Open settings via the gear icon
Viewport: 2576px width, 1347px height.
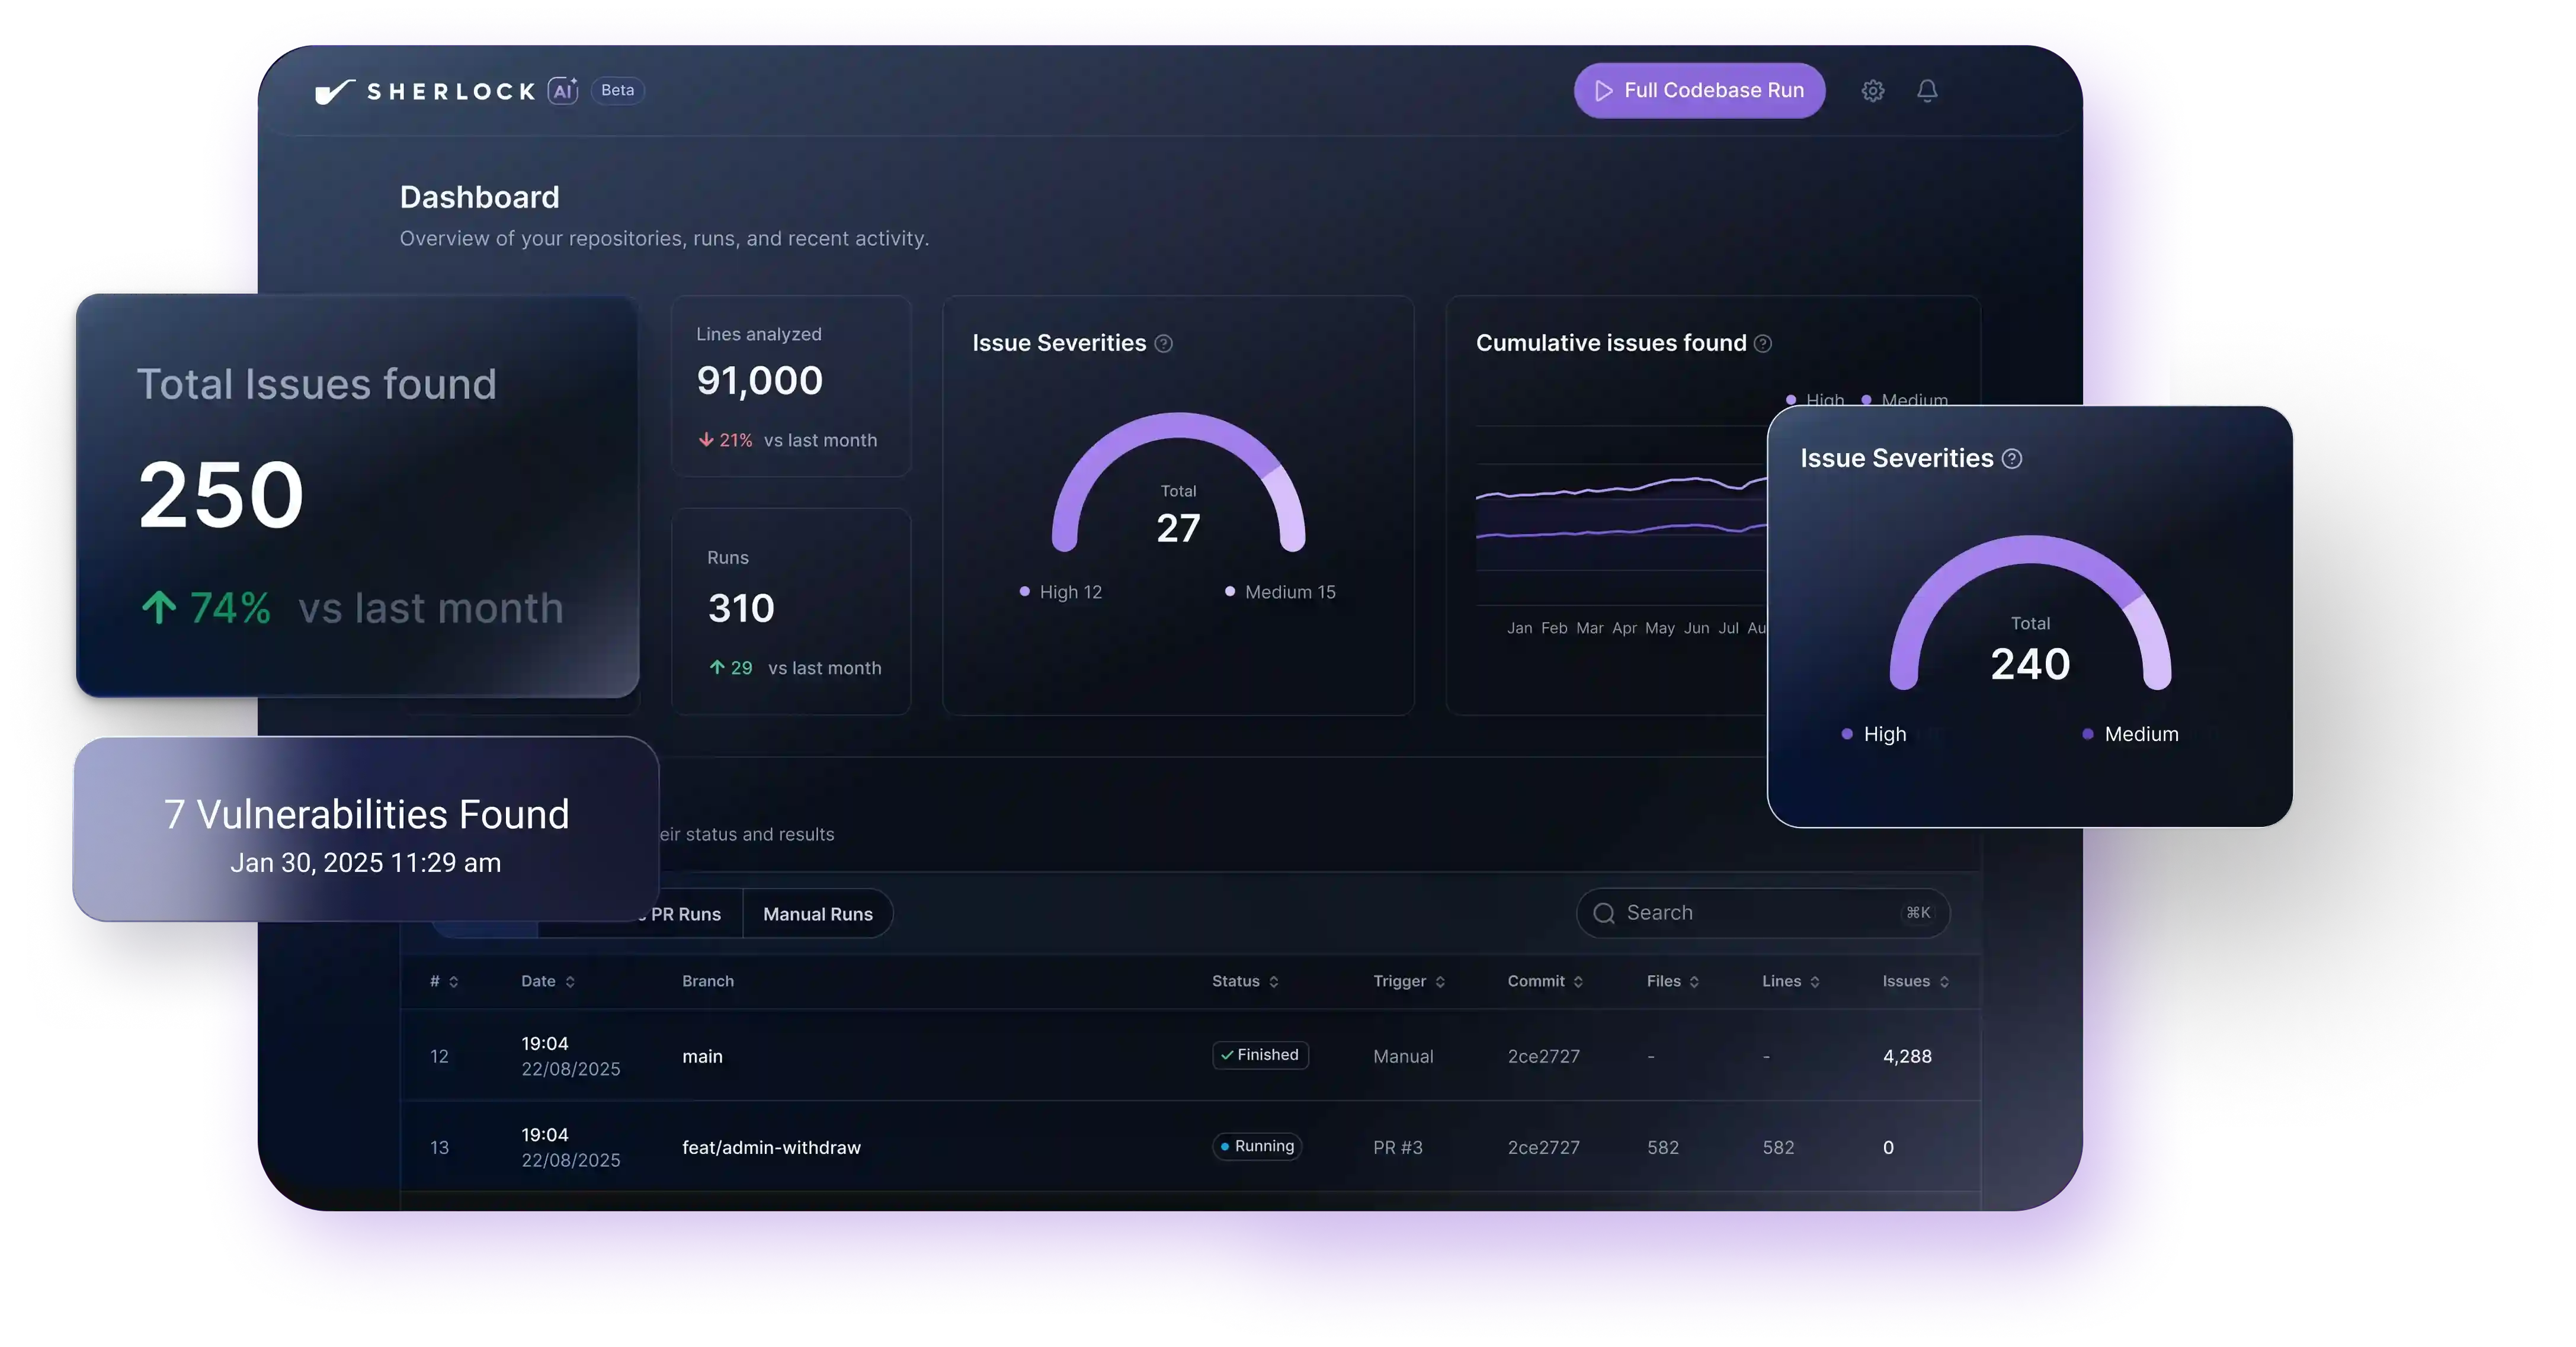1872,91
